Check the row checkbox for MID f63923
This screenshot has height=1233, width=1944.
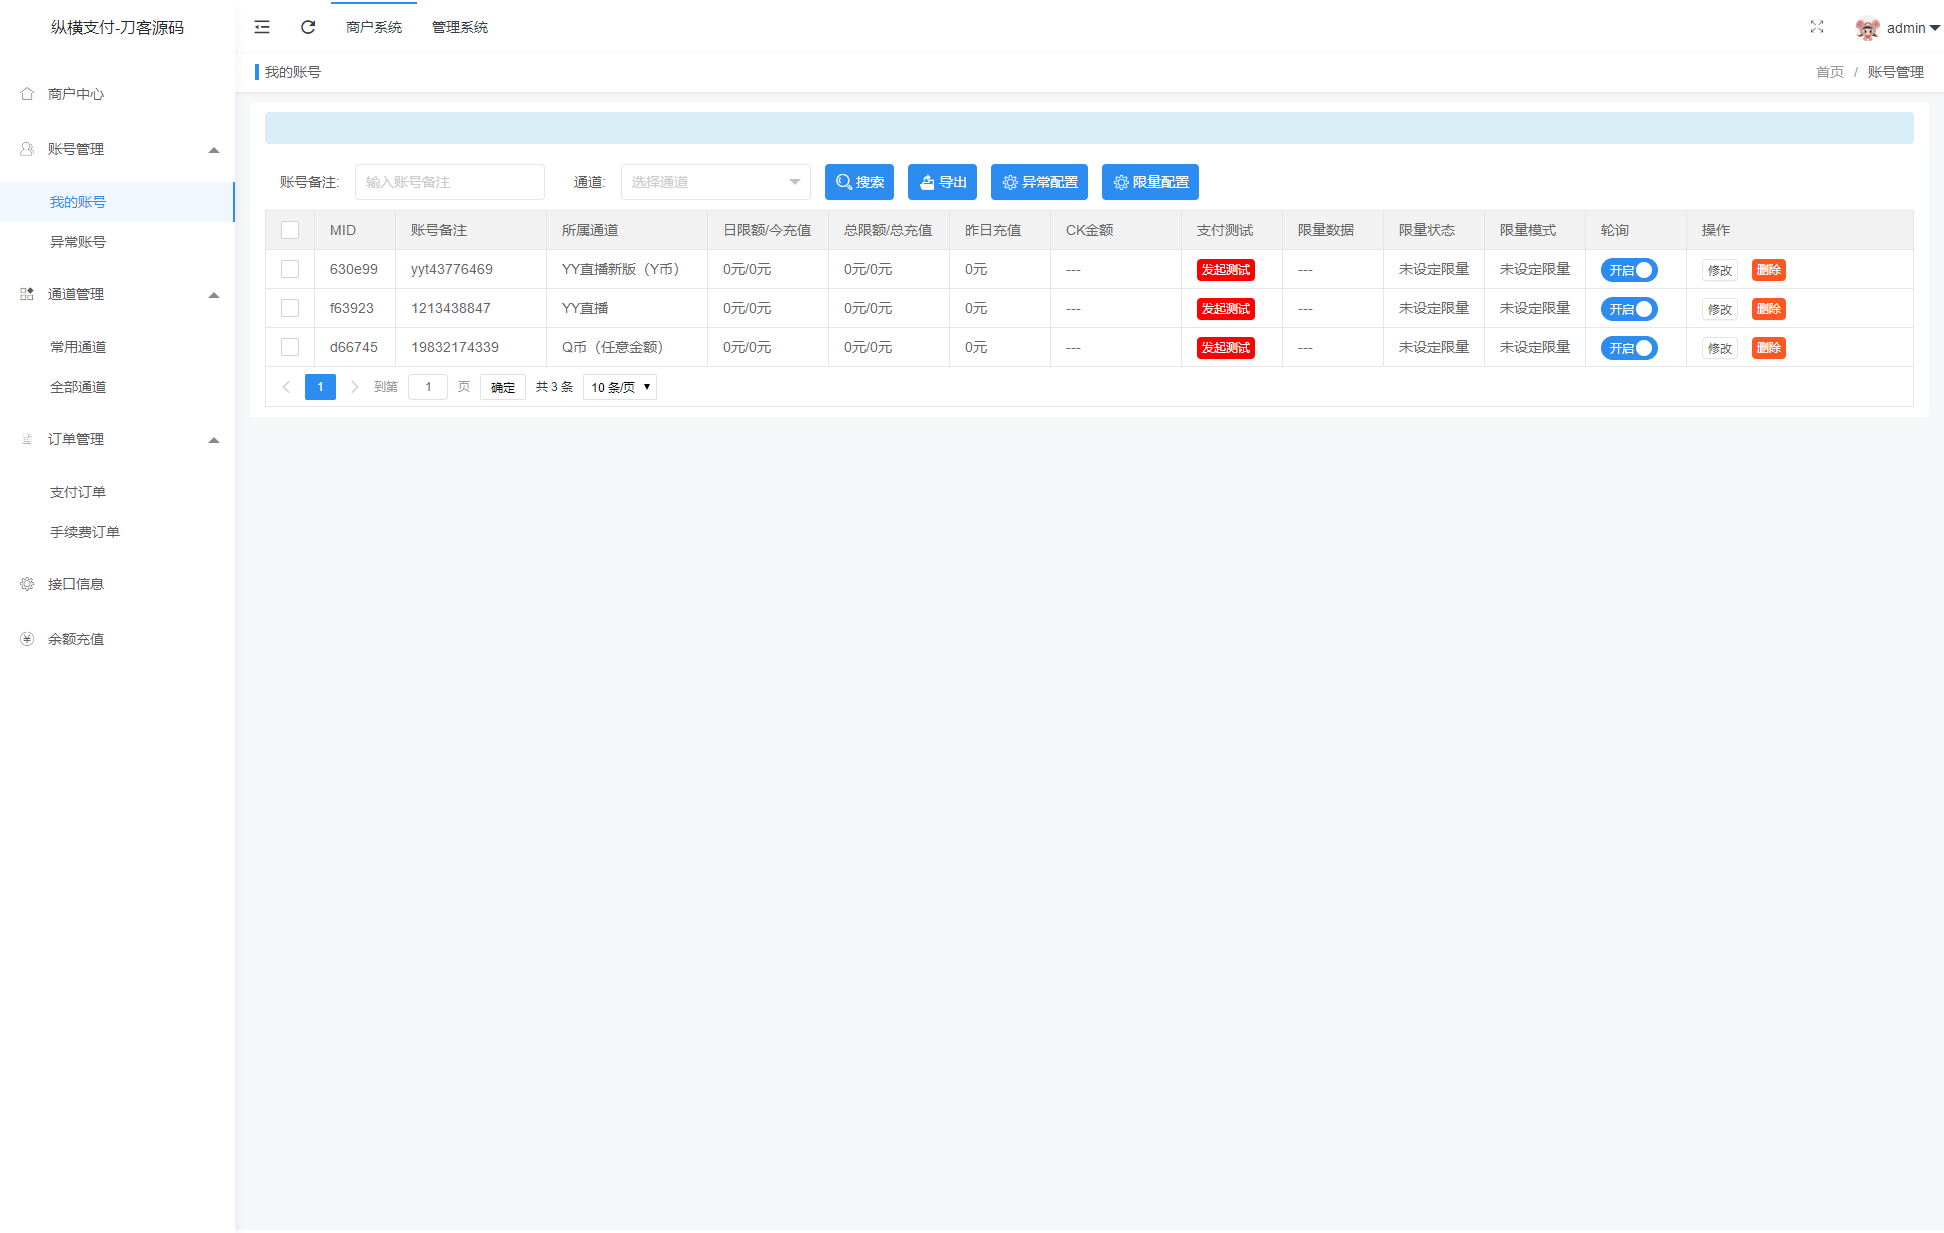pyautogui.click(x=290, y=308)
